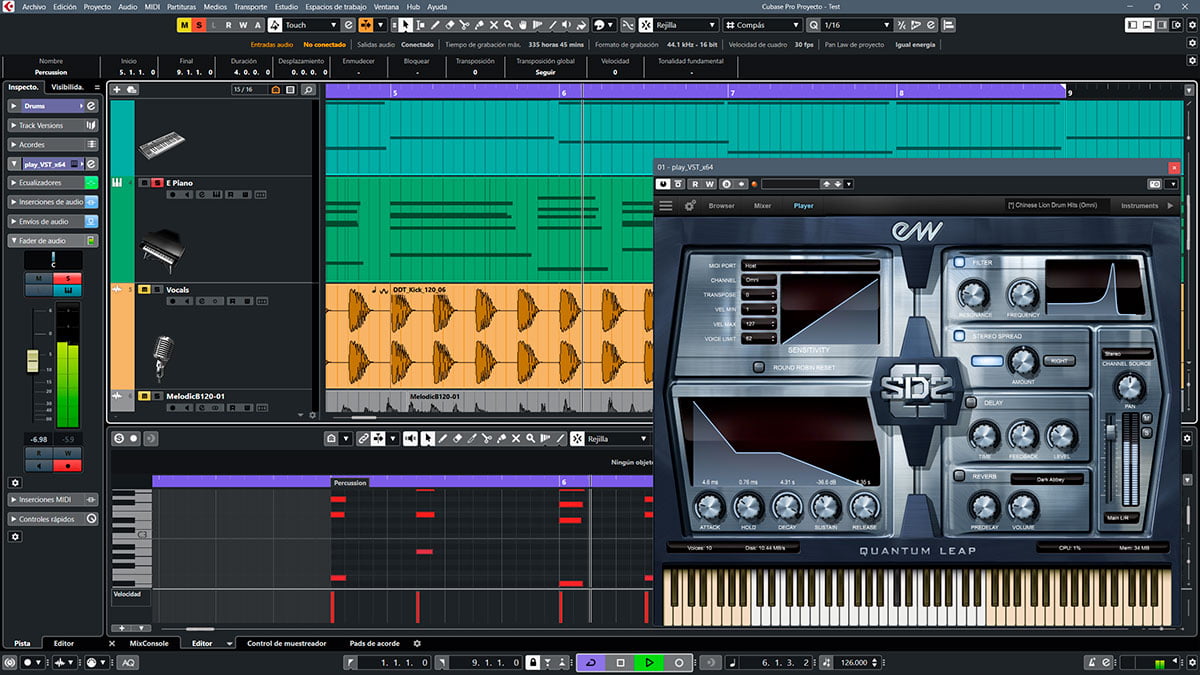Click the transport bar settings gear at far right
Screen dimensions: 1200x675
[x=1190, y=662]
